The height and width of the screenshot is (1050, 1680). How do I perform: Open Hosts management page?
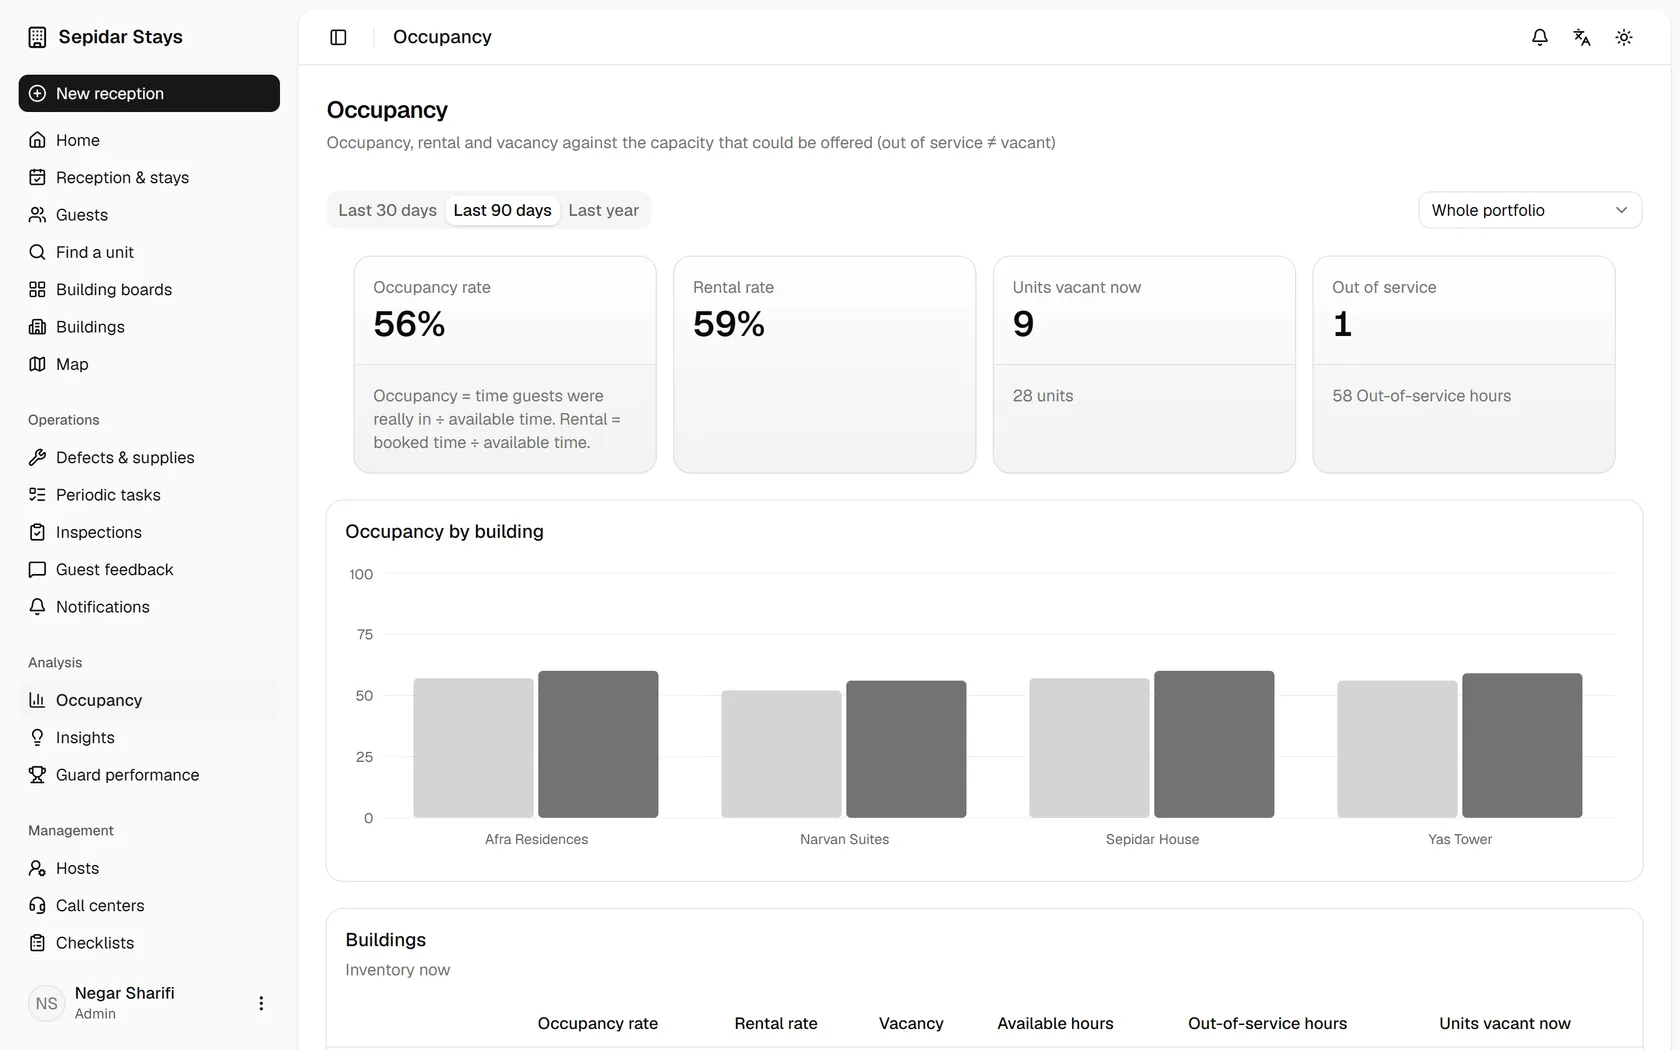coord(149,868)
